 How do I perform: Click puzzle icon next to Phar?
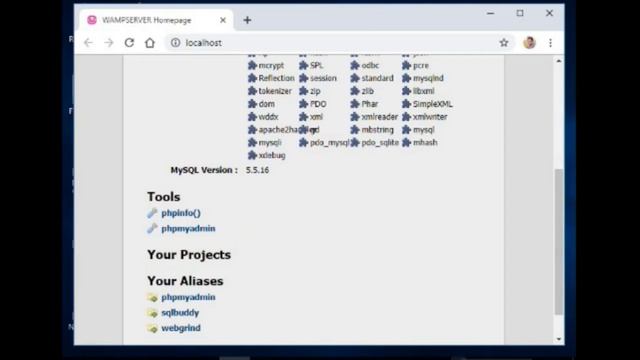pos(355,104)
